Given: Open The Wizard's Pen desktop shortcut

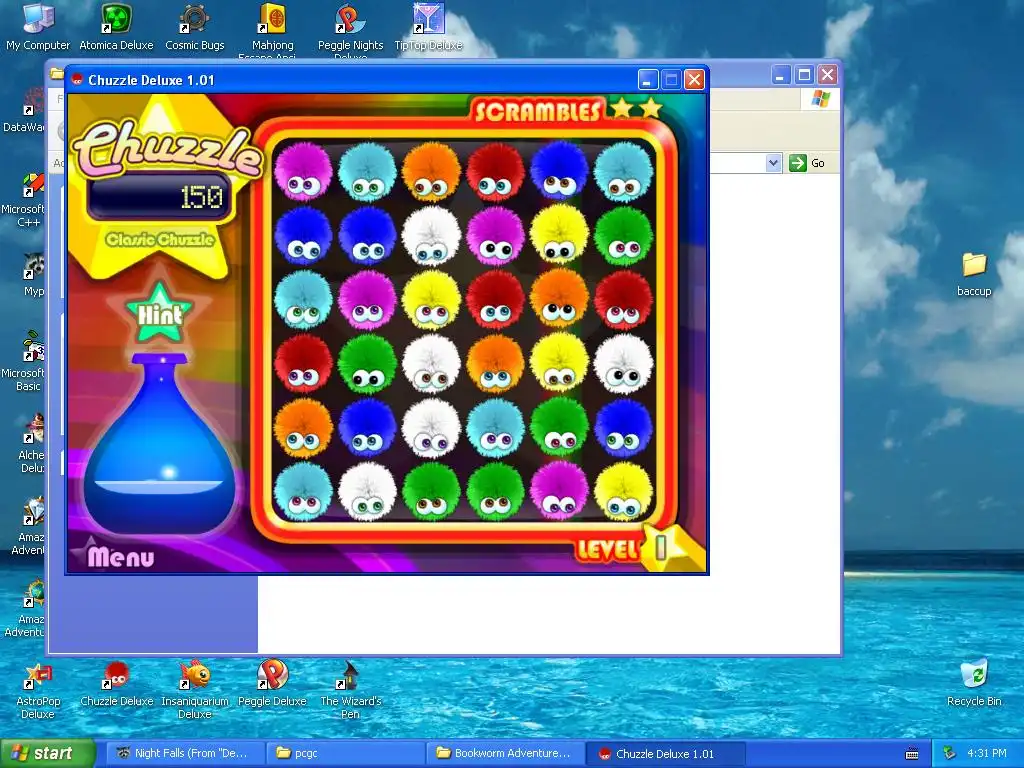Looking at the screenshot, I should point(351,691).
